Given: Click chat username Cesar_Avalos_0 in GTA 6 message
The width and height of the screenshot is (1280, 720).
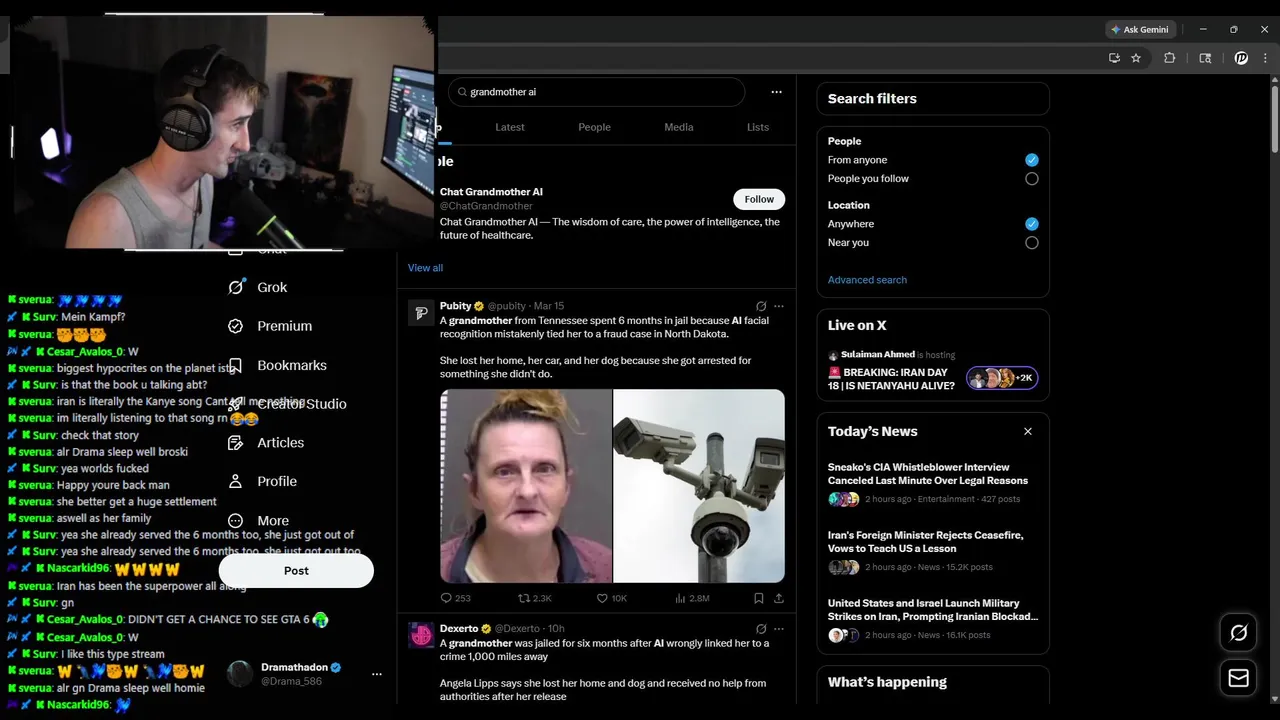Looking at the screenshot, I should [x=85, y=620].
